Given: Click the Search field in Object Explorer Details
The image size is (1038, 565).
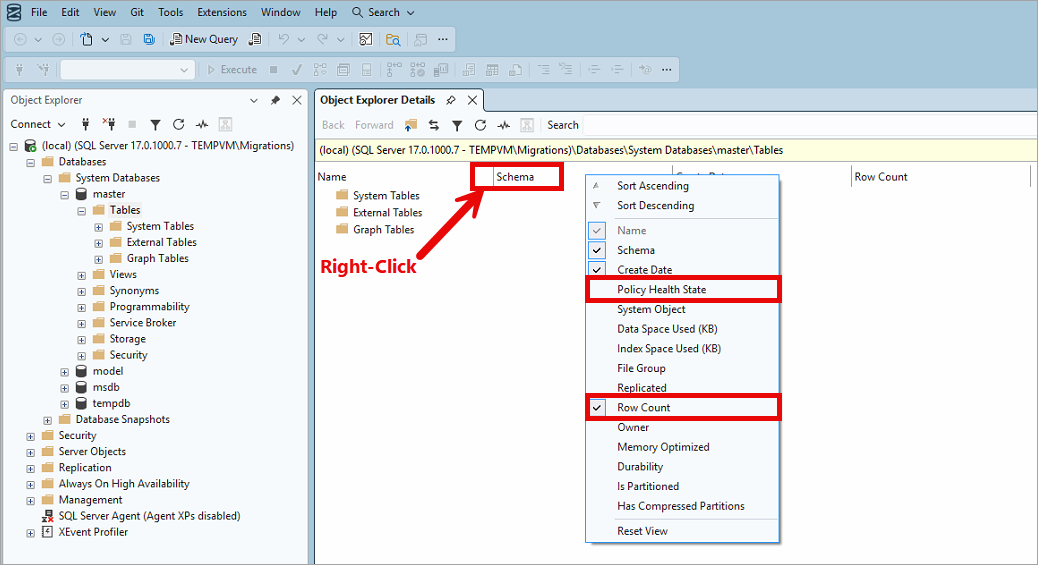Looking at the screenshot, I should coord(800,125).
